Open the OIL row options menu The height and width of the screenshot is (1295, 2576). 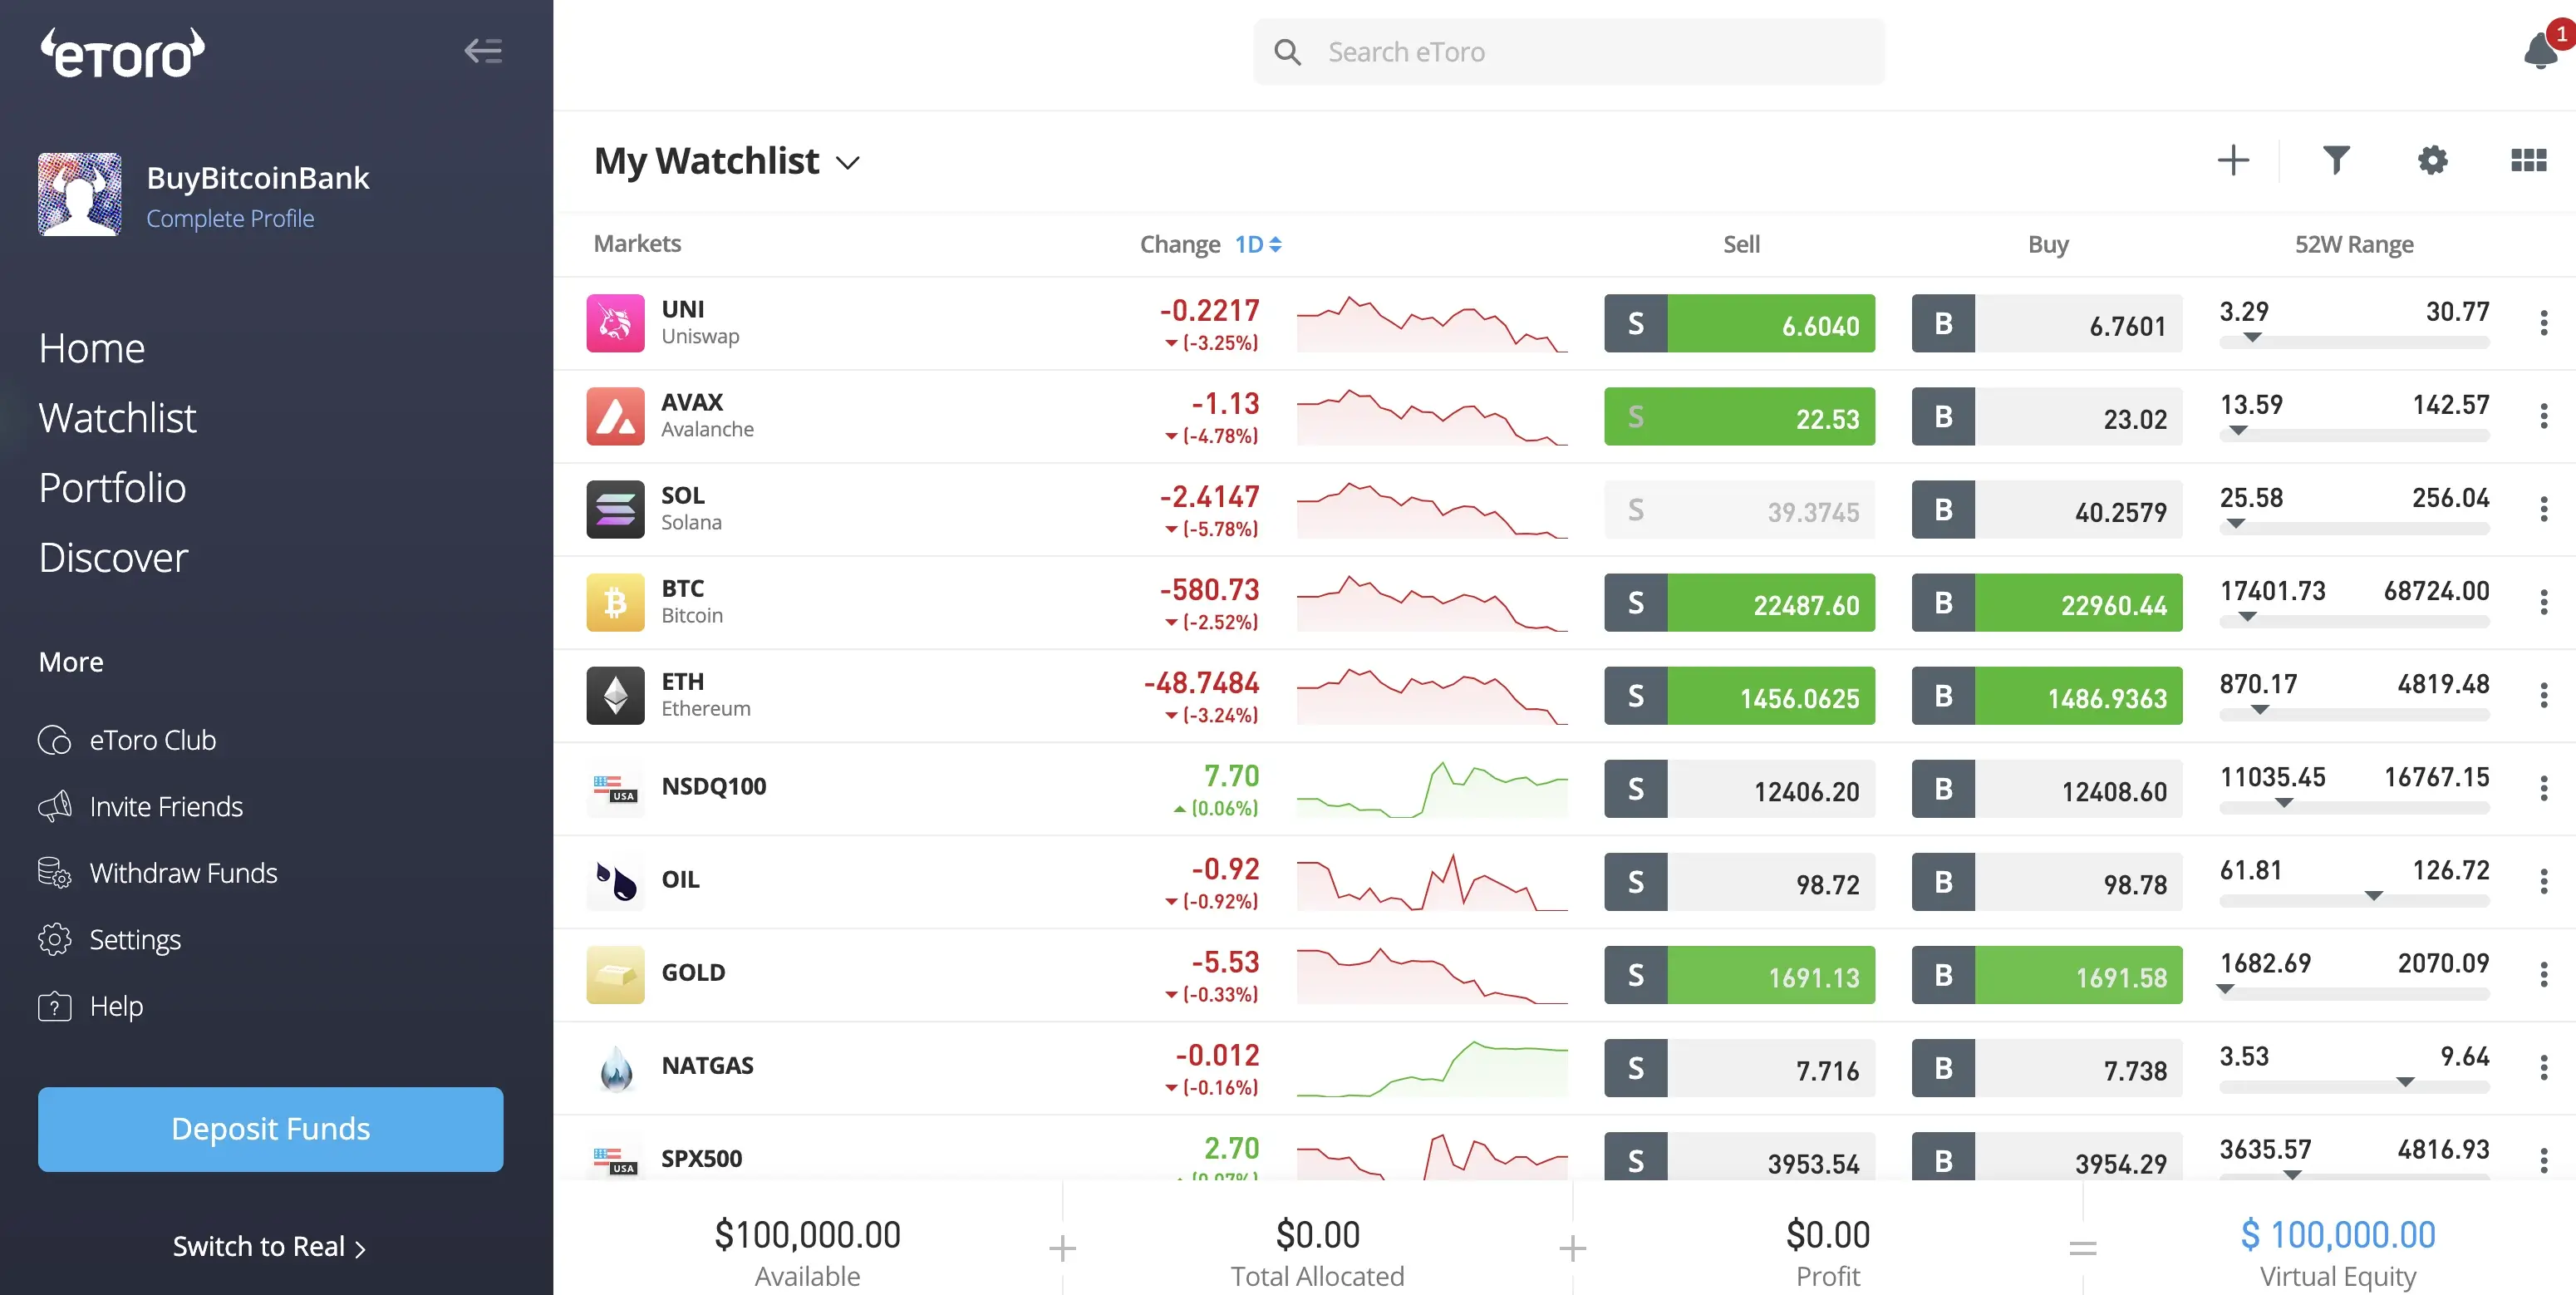click(x=2543, y=881)
